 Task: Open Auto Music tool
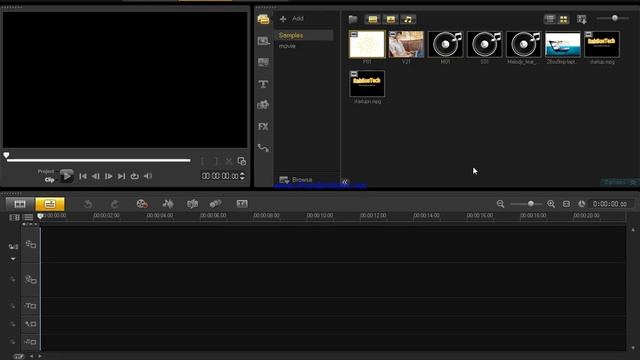pyautogui.click(x=192, y=204)
